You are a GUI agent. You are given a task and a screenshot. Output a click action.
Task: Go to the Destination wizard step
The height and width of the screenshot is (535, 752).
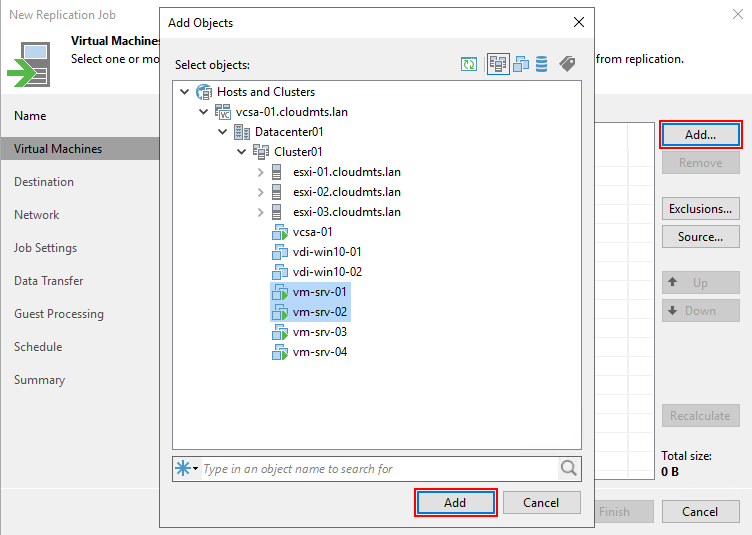[x=44, y=182]
